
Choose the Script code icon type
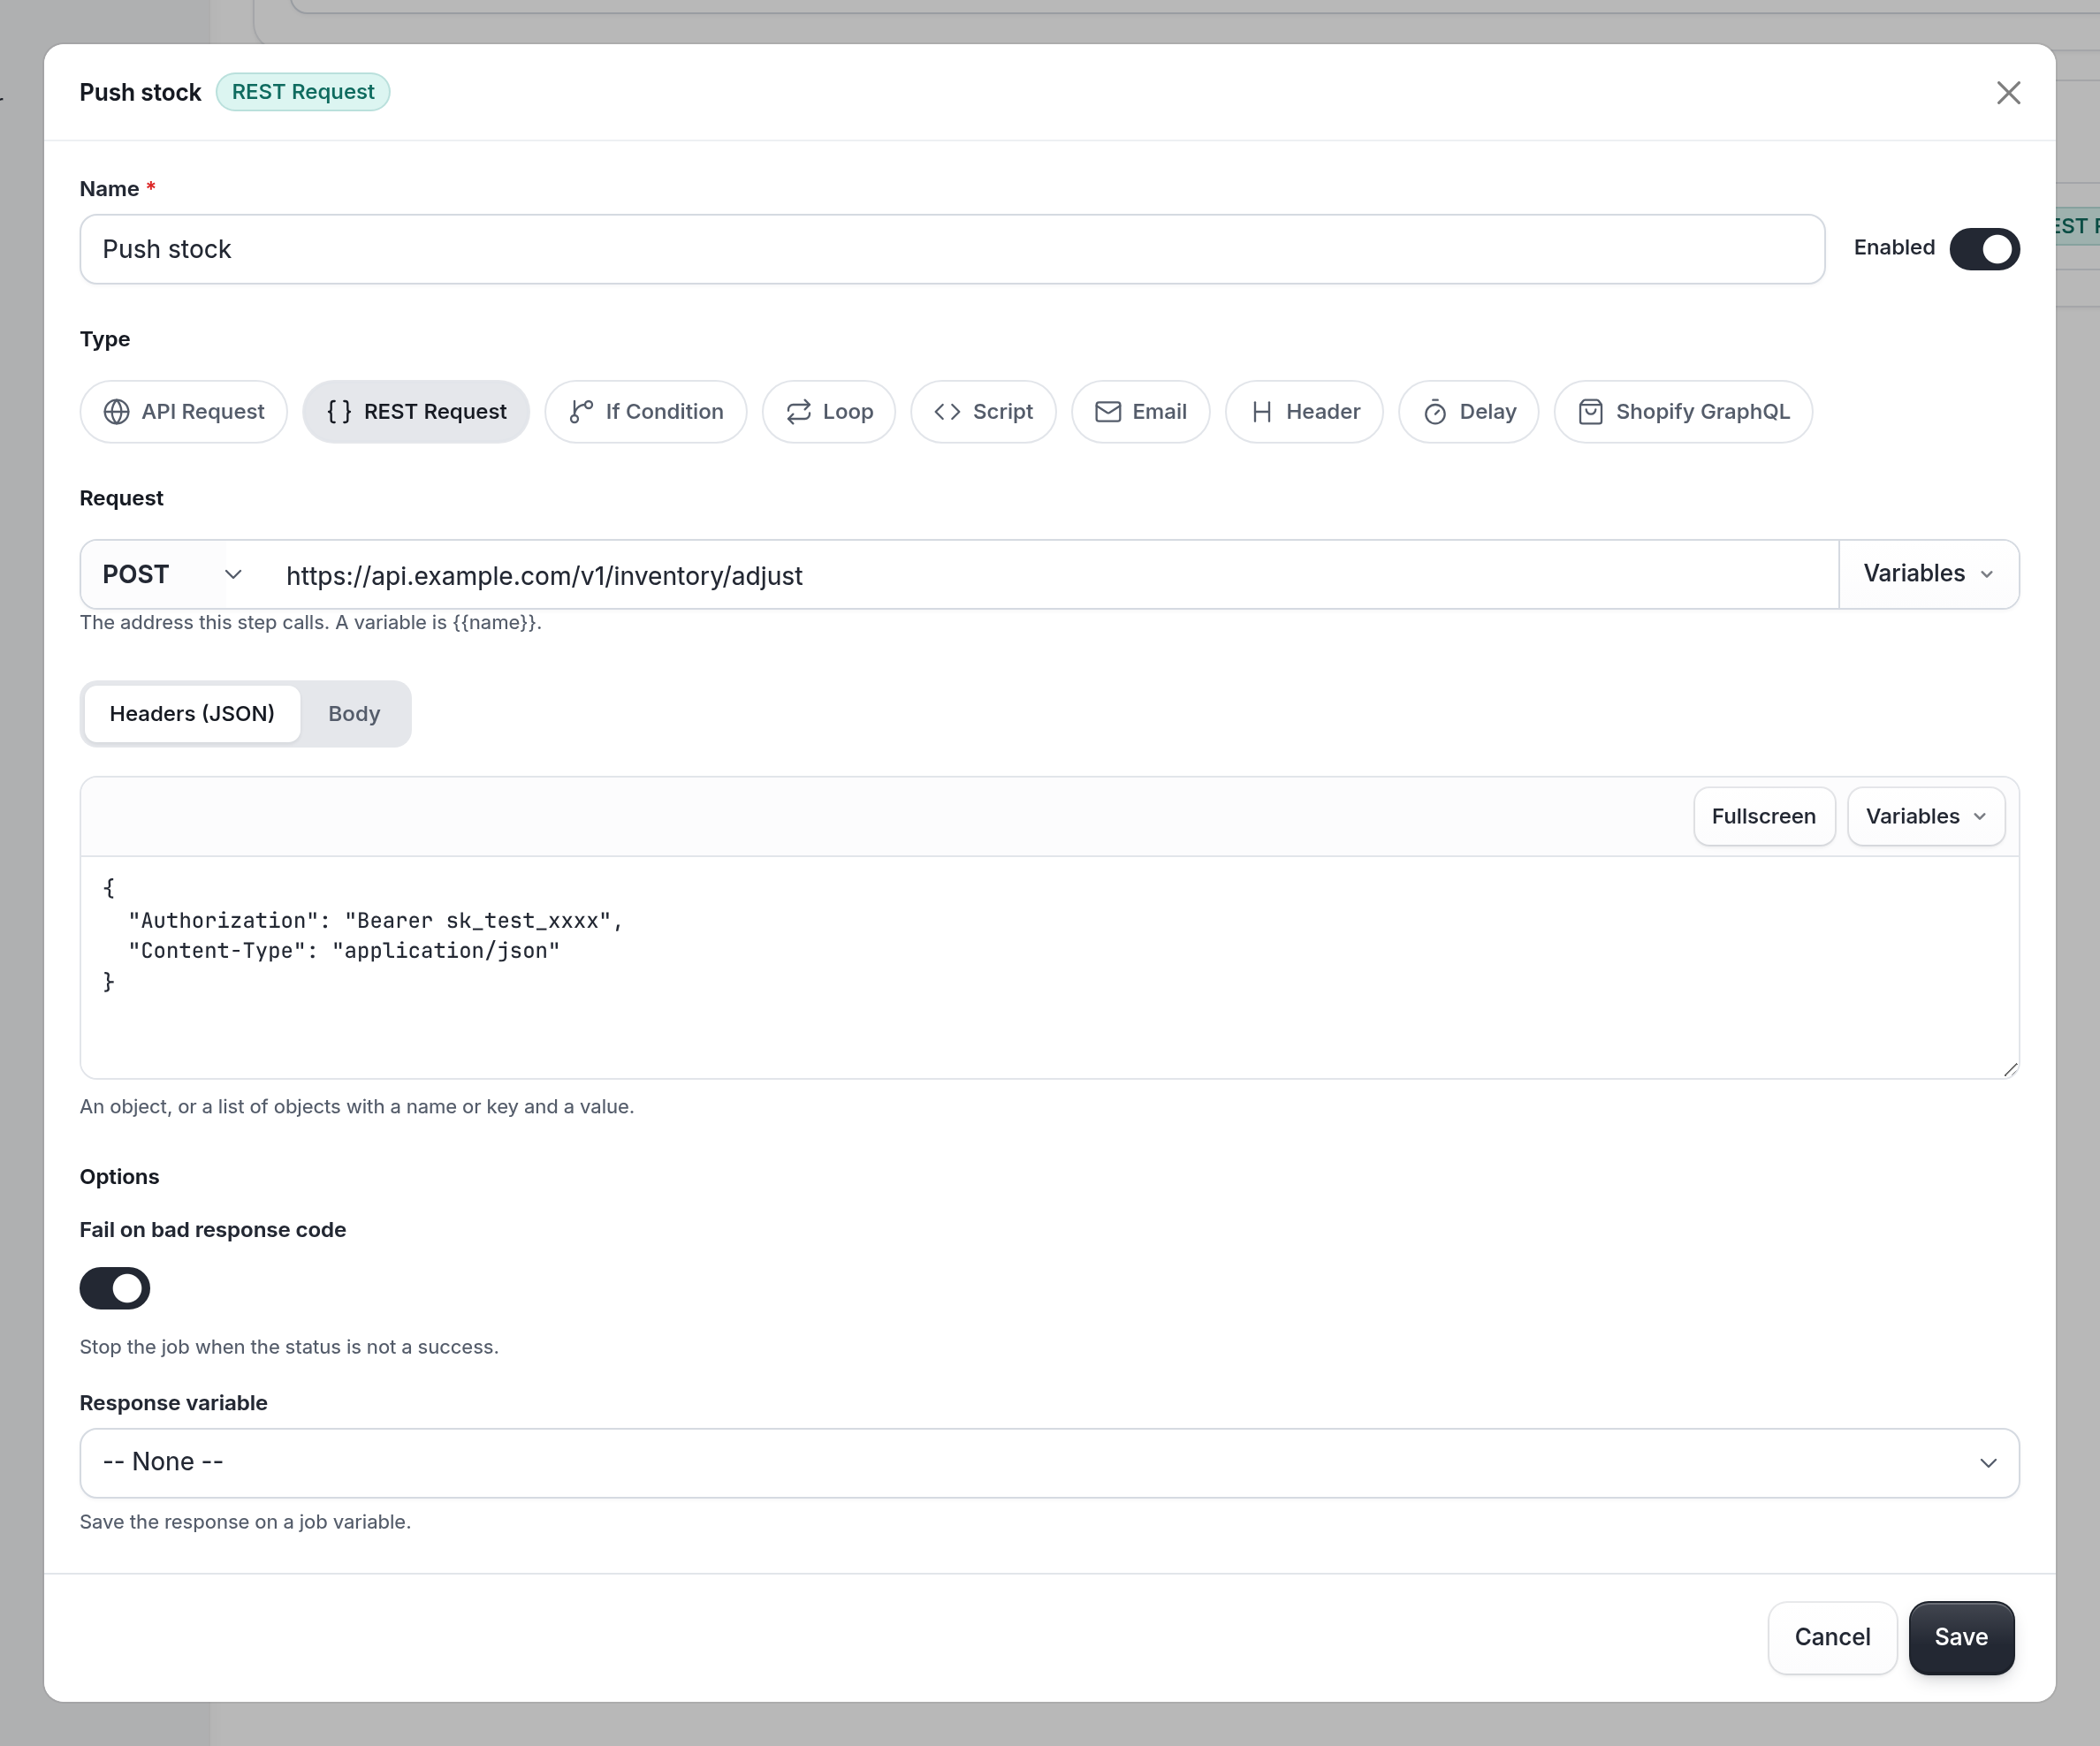tap(983, 412)
